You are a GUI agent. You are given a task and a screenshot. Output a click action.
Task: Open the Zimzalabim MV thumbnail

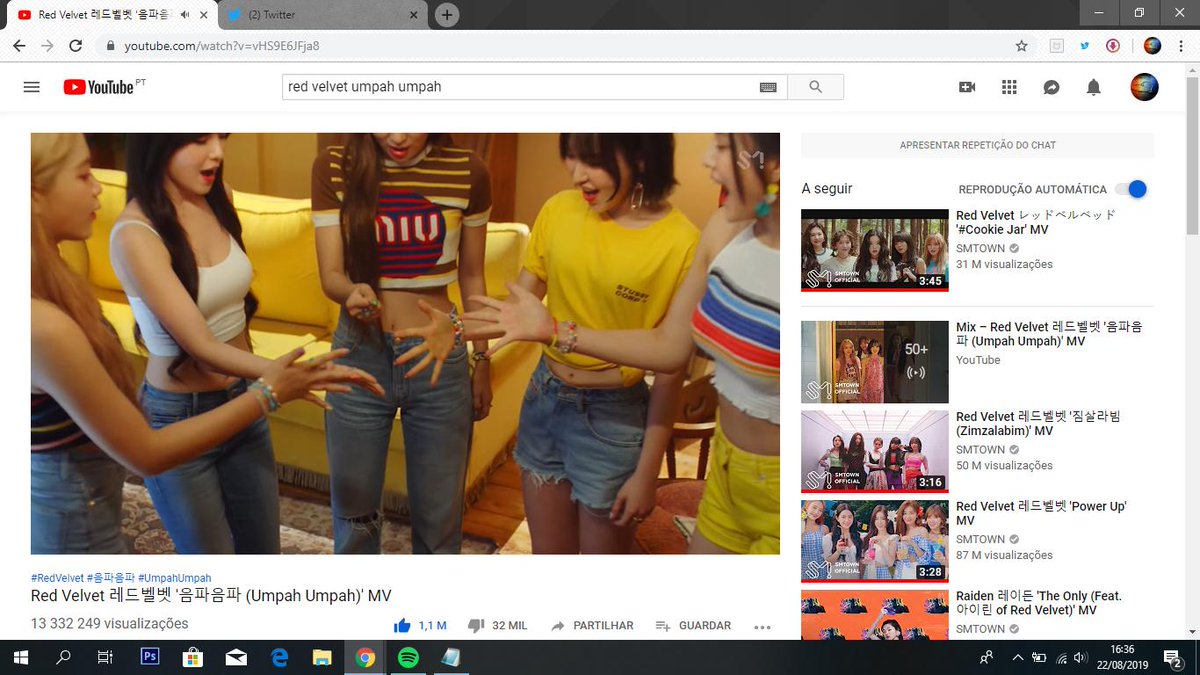click(874, 451)
